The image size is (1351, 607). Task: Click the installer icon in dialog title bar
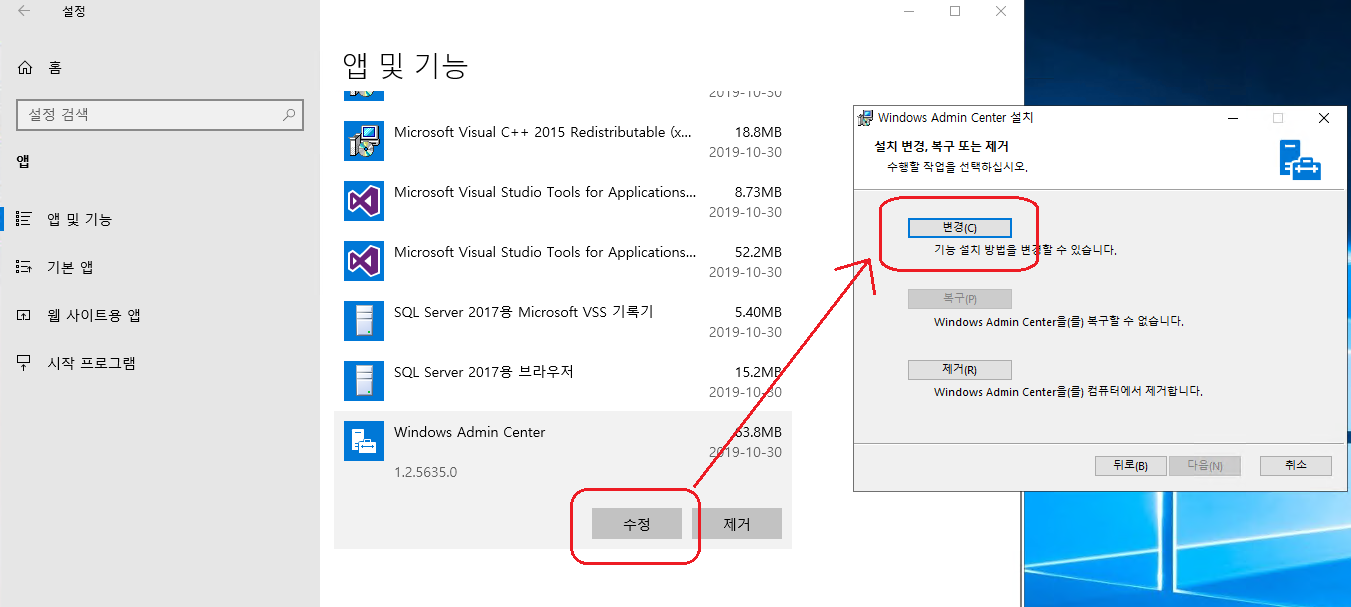tap(866, 118)
